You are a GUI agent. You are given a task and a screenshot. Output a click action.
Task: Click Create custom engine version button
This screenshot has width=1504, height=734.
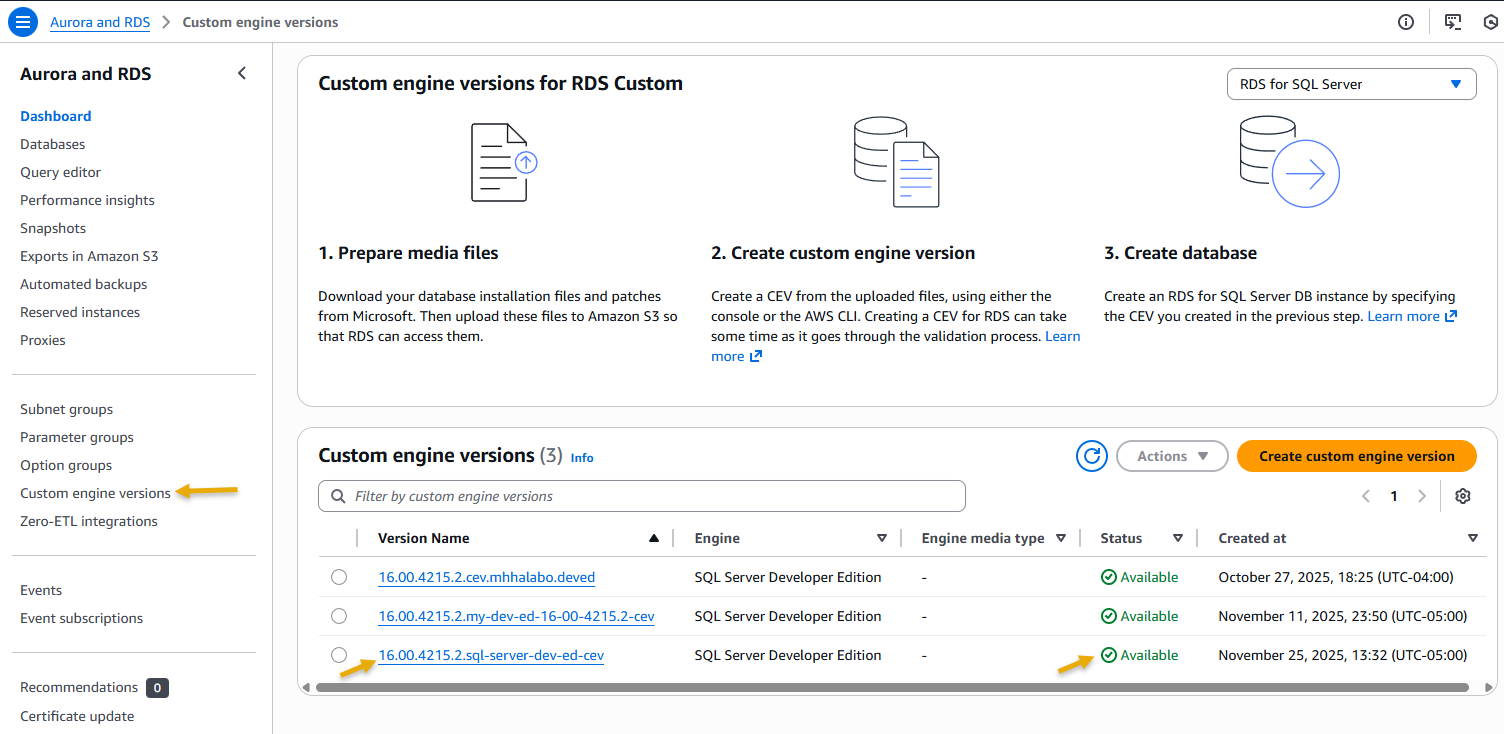pyautogui.click(x=1356, y=456)
